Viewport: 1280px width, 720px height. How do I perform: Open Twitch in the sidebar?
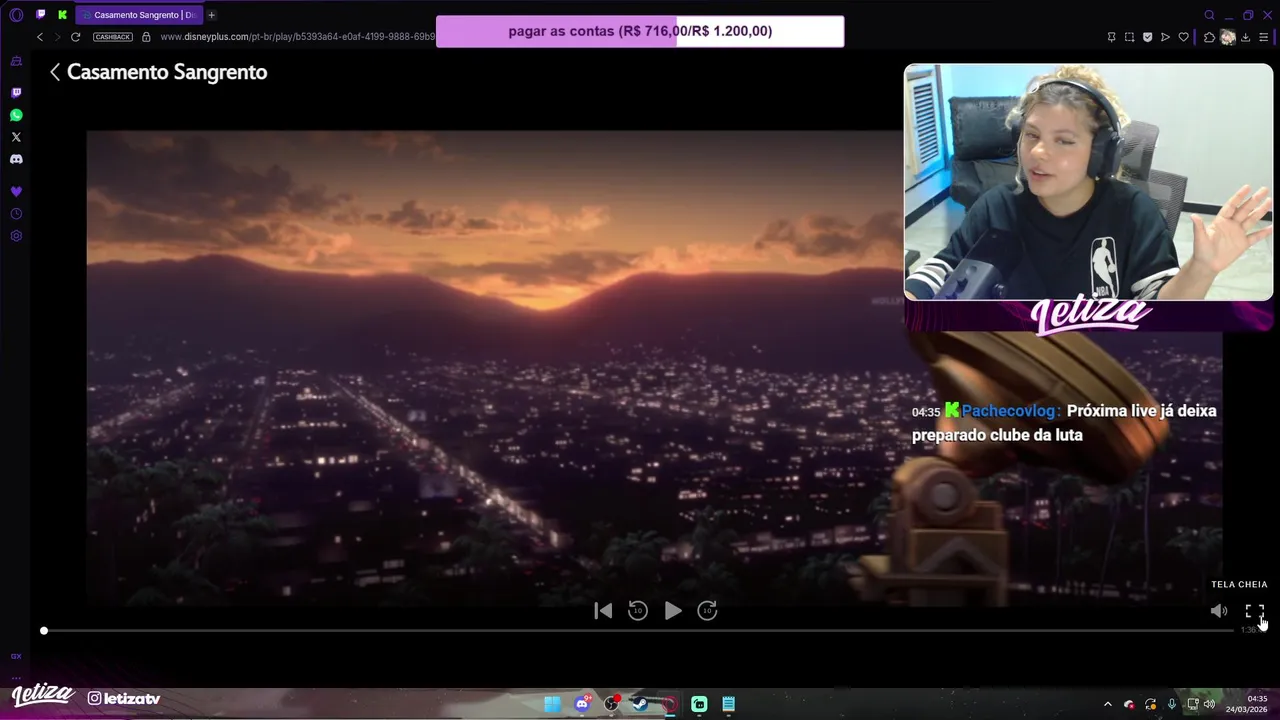16,92
